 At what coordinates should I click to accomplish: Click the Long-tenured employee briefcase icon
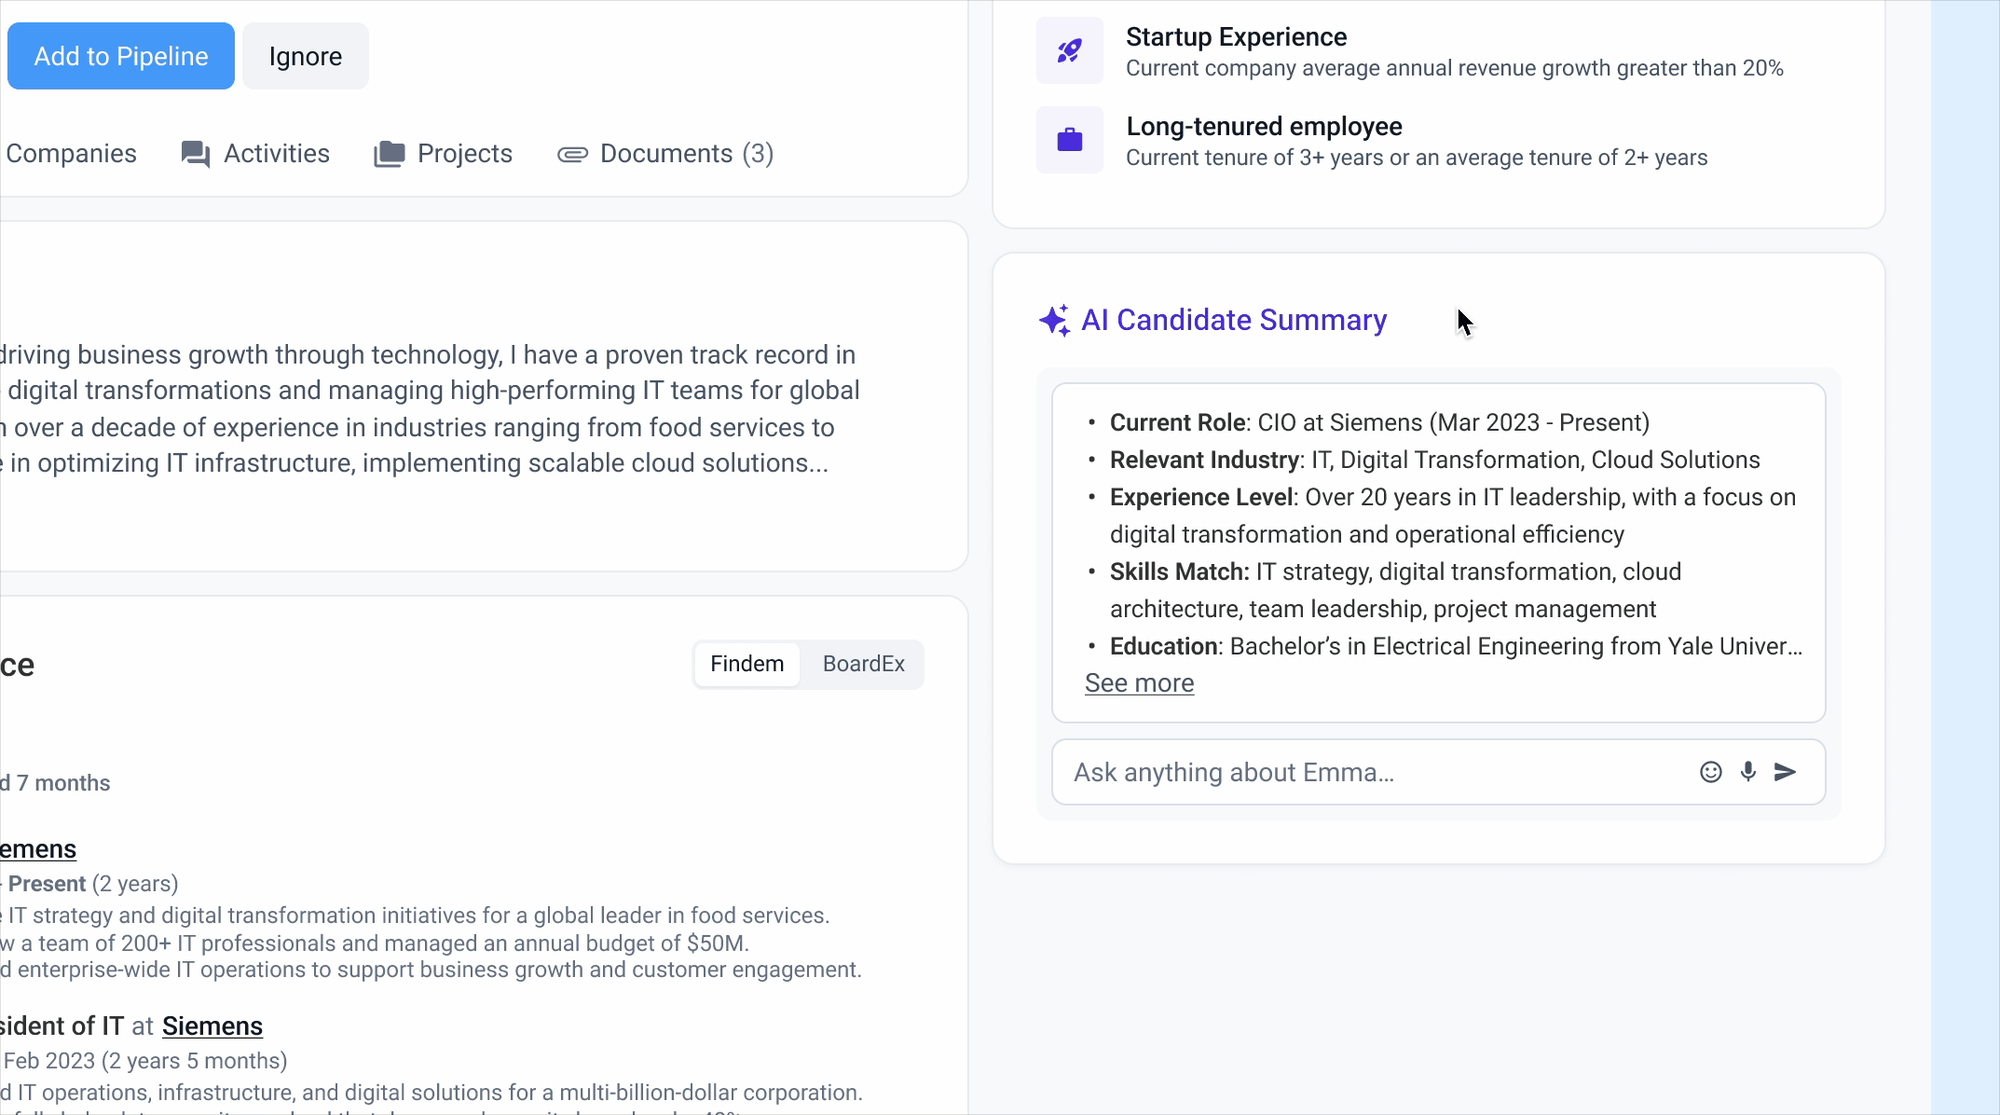1069,140
